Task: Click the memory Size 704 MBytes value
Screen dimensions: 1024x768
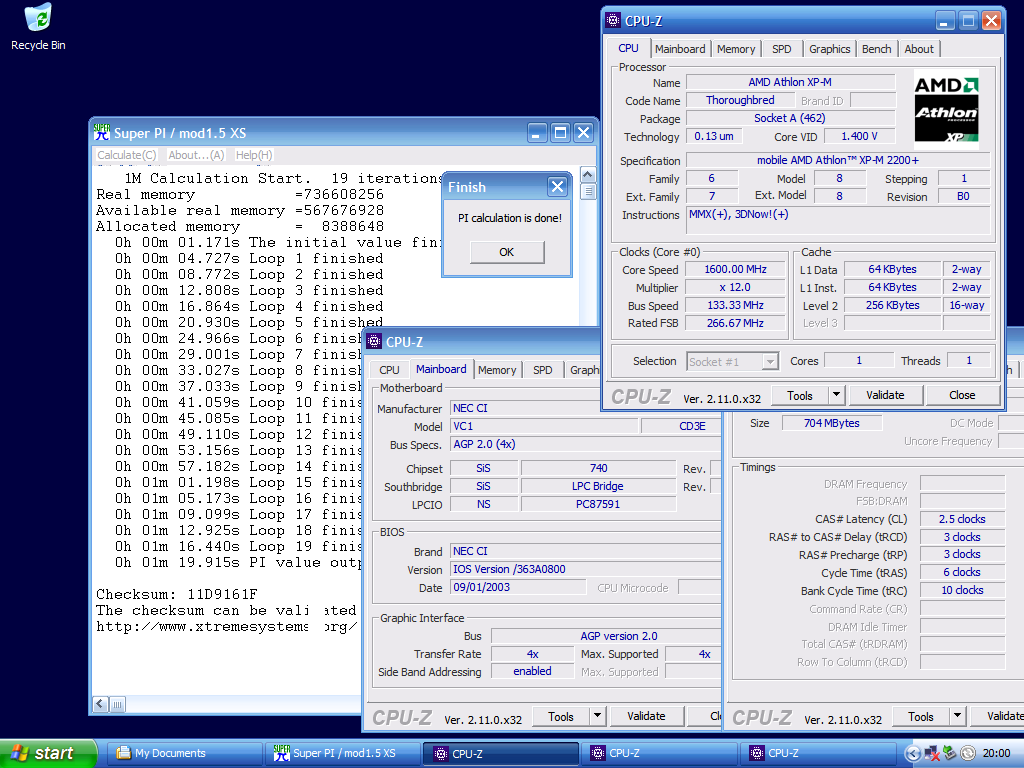Action: (832, 423)
